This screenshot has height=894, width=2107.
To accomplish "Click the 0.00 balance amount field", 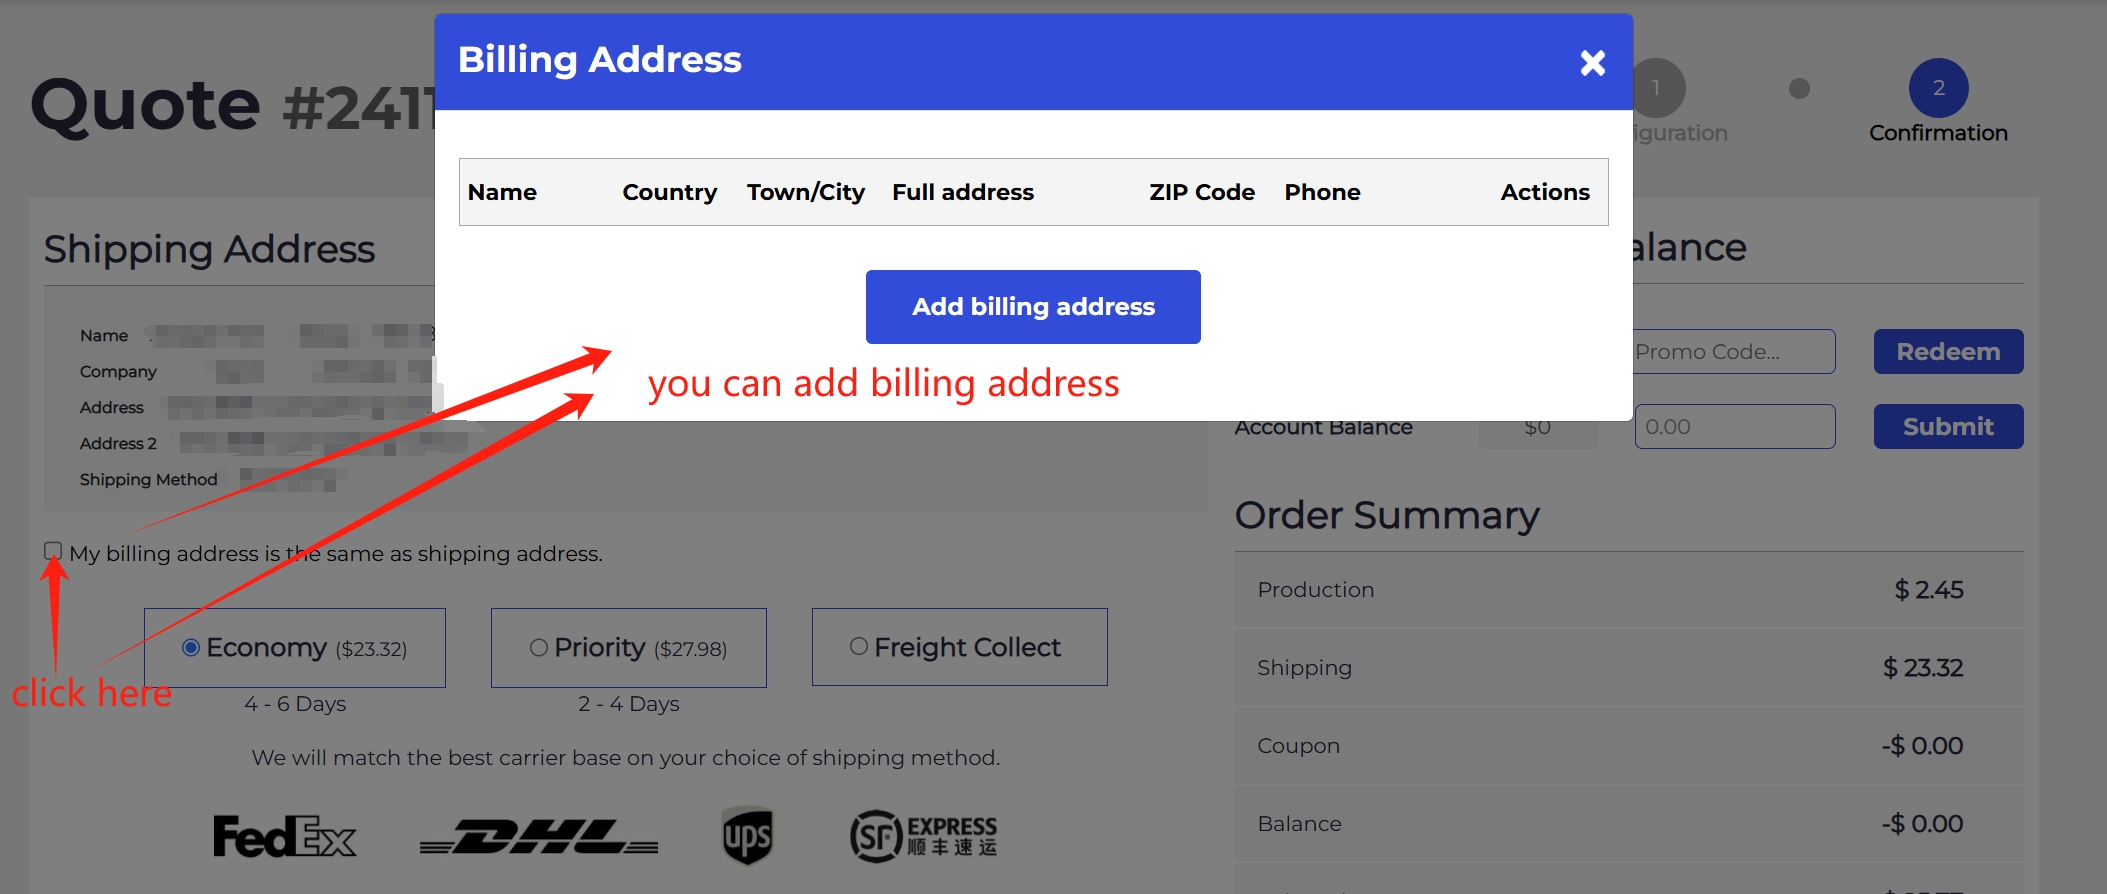I will pos(1734,427).
